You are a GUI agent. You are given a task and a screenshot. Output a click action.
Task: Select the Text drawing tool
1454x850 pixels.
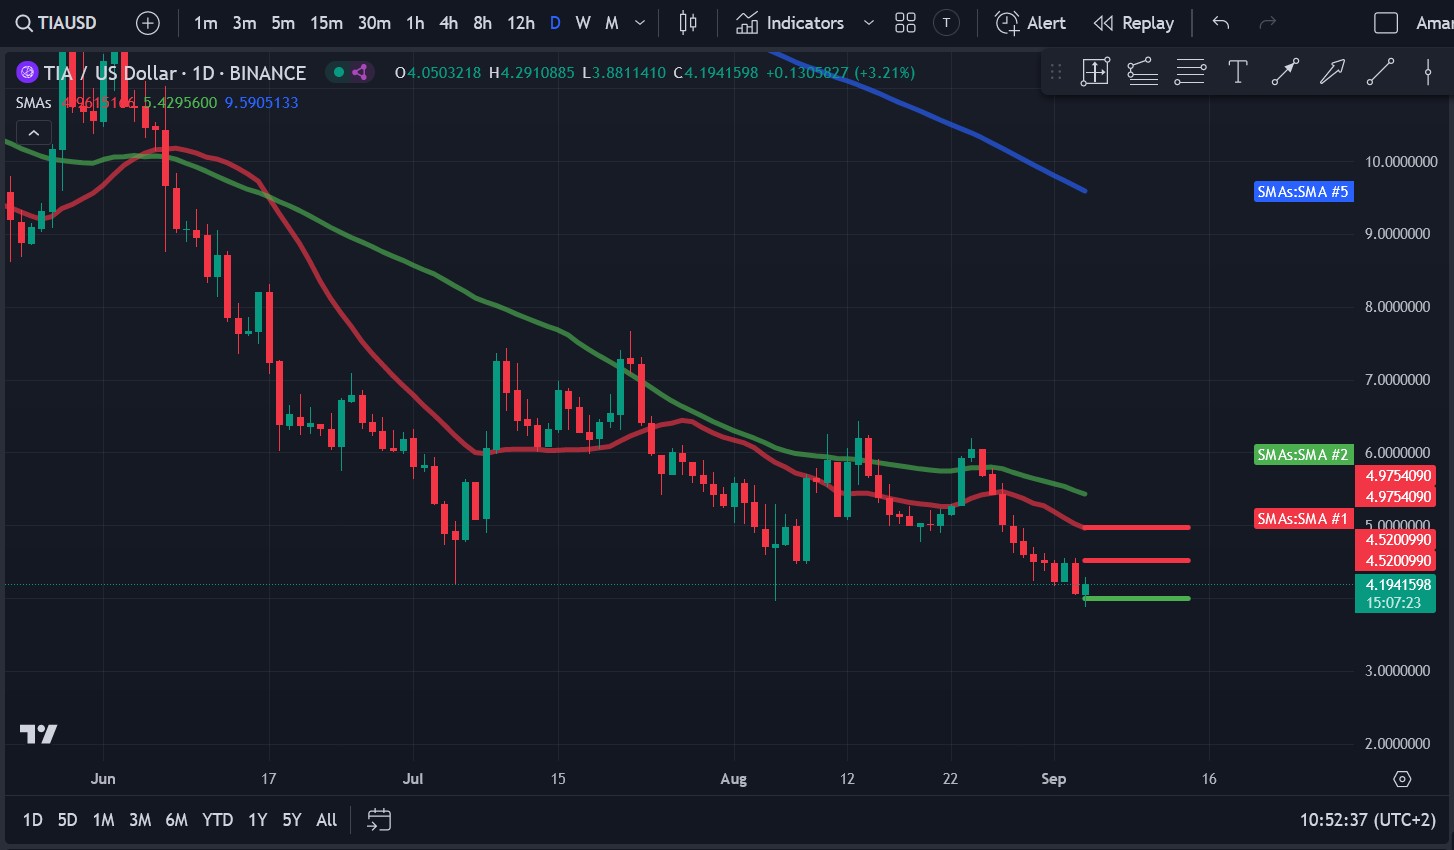point(1237,71)
